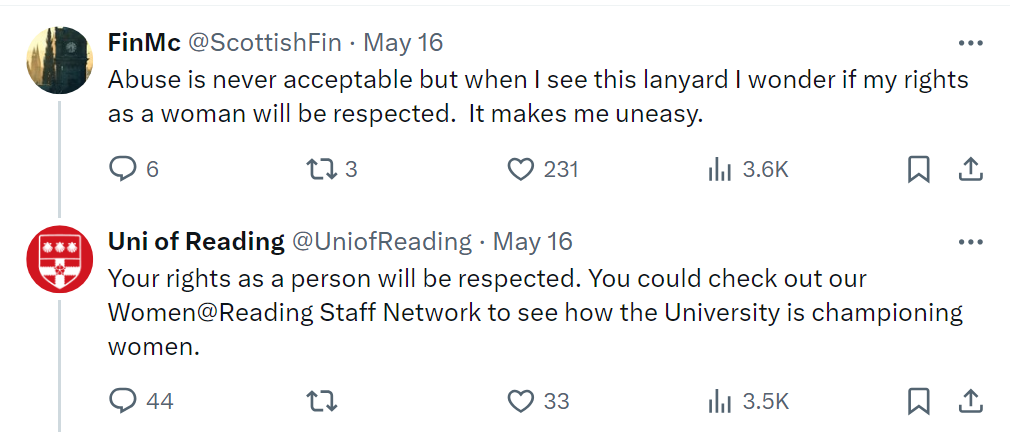Share Uni of Reading's tweet

(x=969, y=401)
